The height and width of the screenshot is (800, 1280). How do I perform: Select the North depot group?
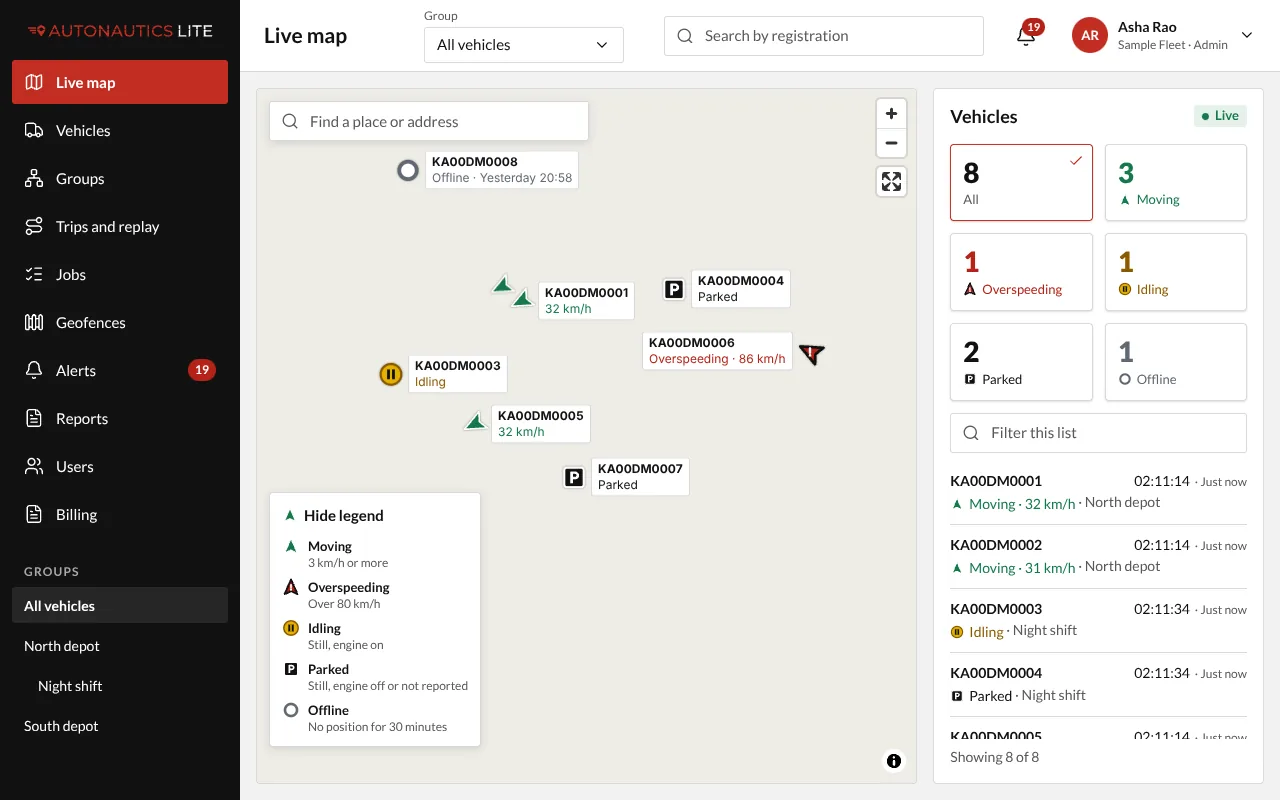pyautogui.click(x=120, y=646)
